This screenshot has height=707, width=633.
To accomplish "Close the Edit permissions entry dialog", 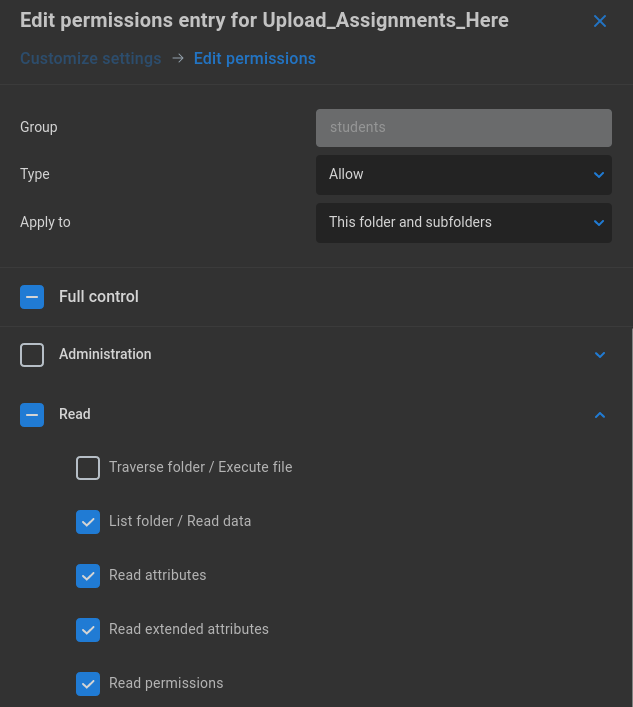I will coord(600,21).
